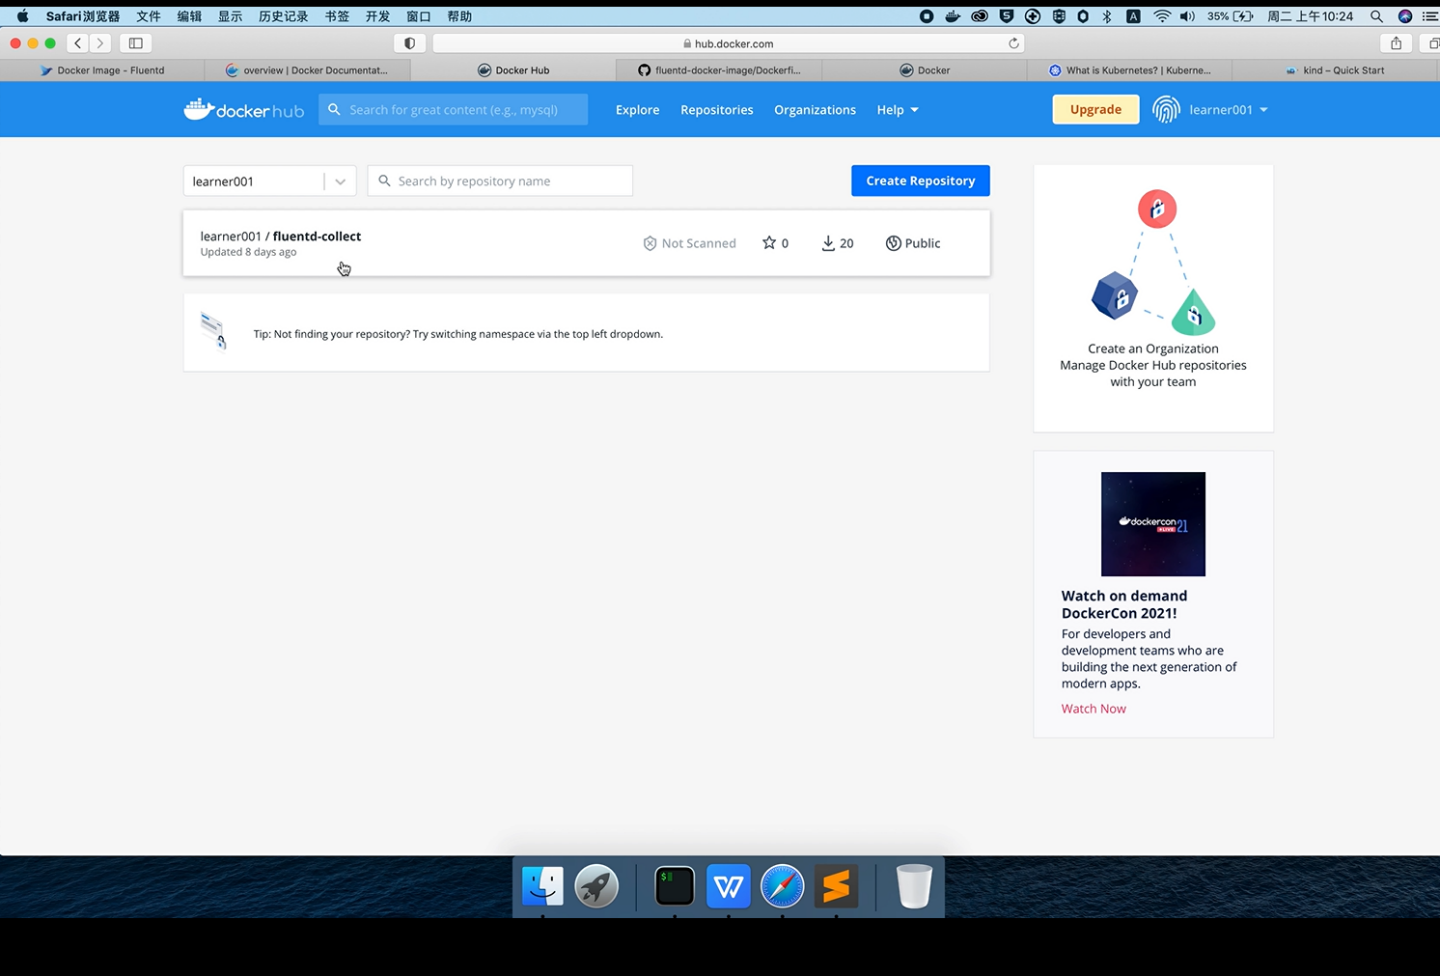Switch to What is Kubernetes tab
The height and width of the screenshot is (976, 1440).
[x=1130, y=70]
